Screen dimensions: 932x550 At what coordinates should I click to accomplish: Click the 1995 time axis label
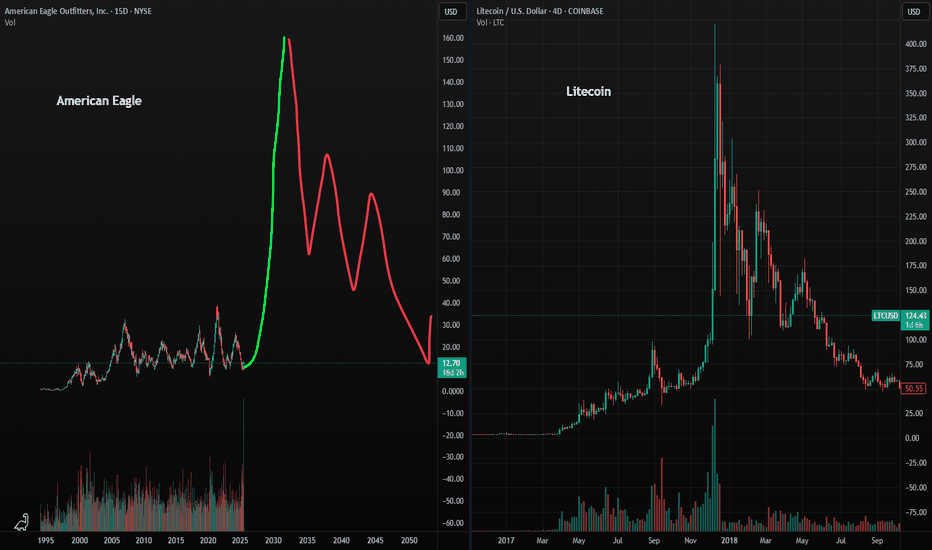point(46,540)
